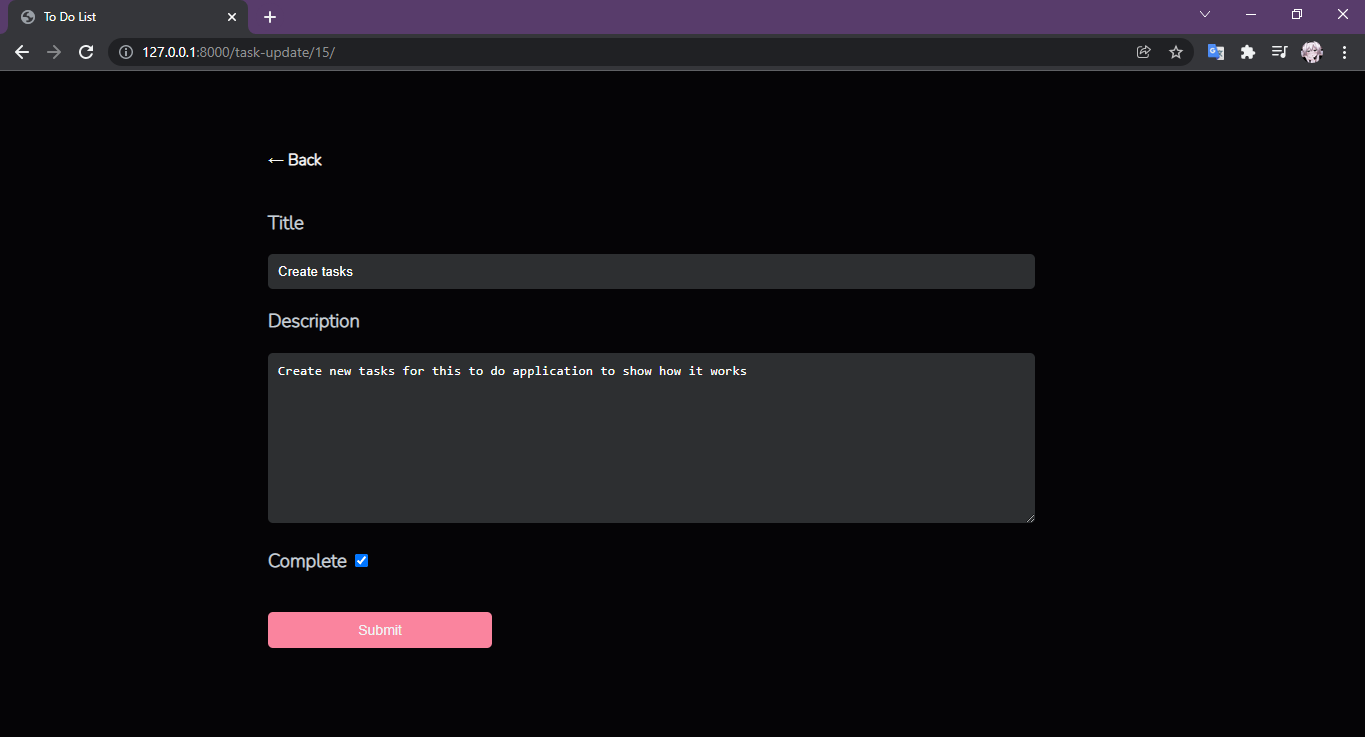Image resolution: width=1365 pixels, height=737 pixels.
Task: Click the Back link on the page
Action: click(294, 159)
